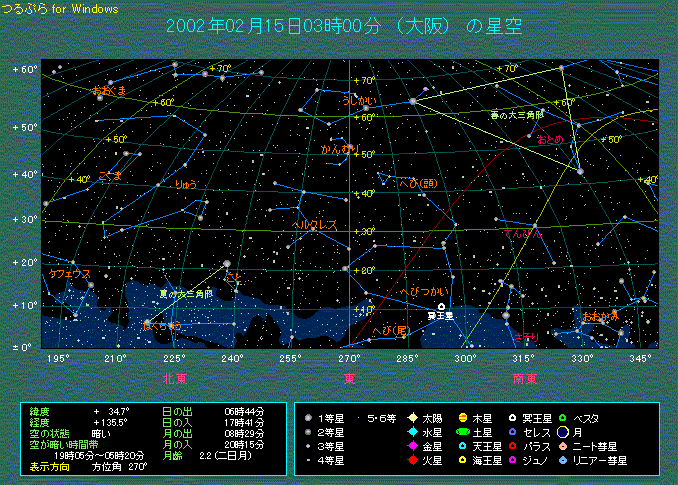Click the Sun (太陽) legend icon
Image resolution: width=678 pixels, height=485 pixels.
click(412, 417)
